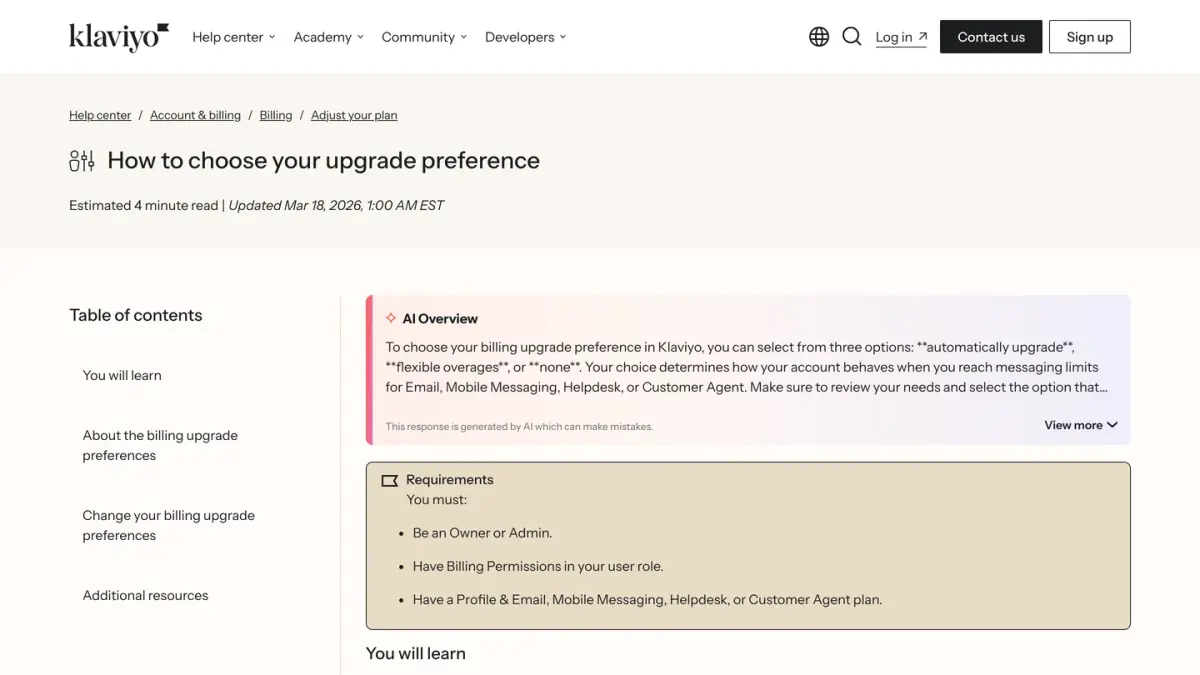Click the Sign up button
1200x675 pixels.
click(x=1090, y=37)
